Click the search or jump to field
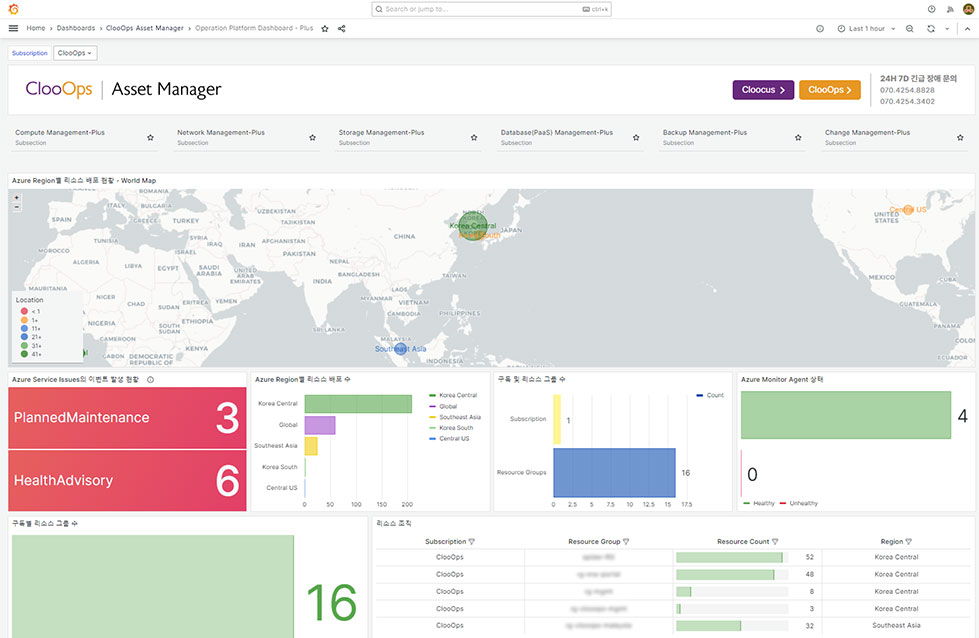Screen dimensions: 979x638 [491, 9]
